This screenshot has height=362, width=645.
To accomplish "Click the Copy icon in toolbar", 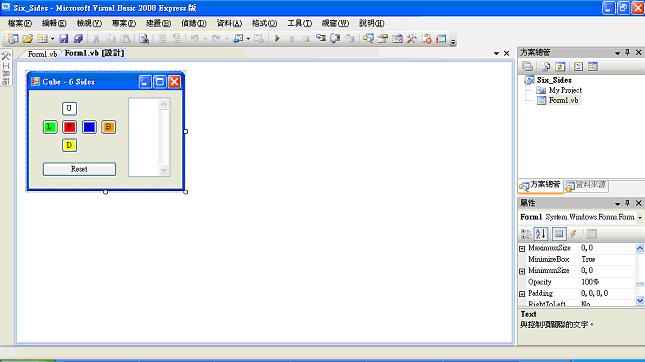I will (x=111, y=39).
